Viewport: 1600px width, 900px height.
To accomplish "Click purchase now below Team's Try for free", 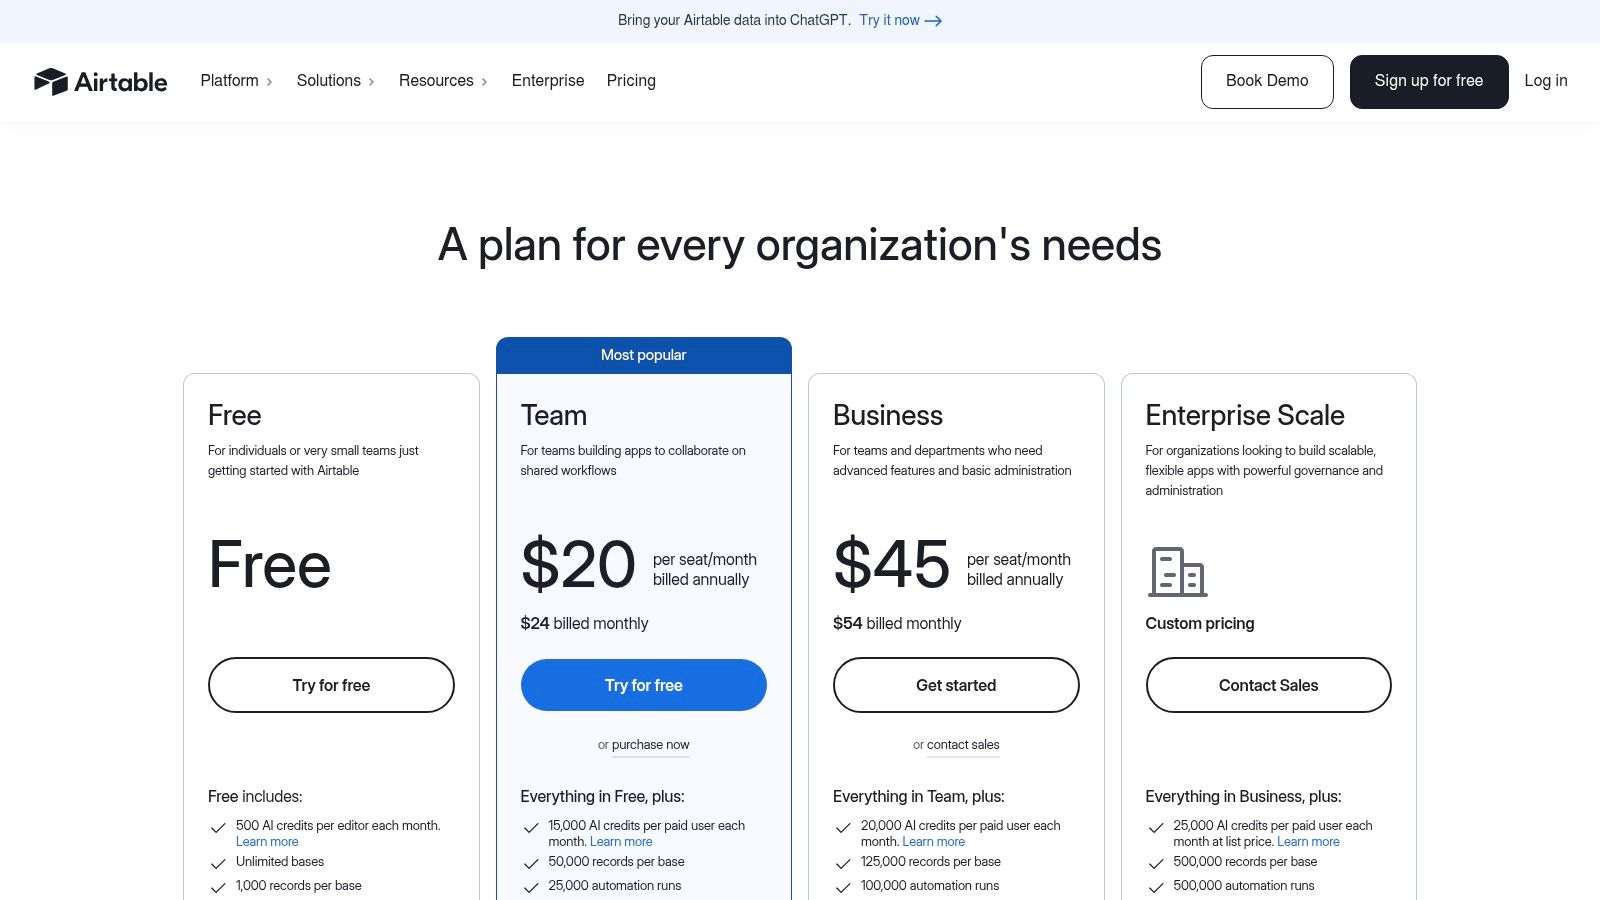I will click(x=650, y=745).
